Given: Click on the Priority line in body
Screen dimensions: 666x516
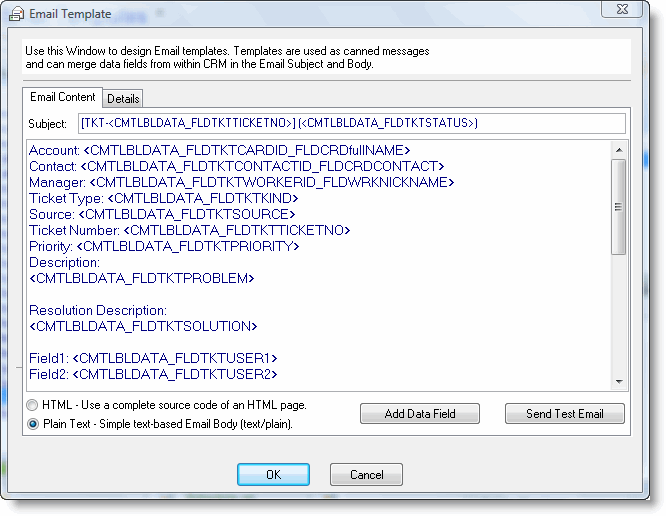Looking at the screenshot, I should [164, 246].
